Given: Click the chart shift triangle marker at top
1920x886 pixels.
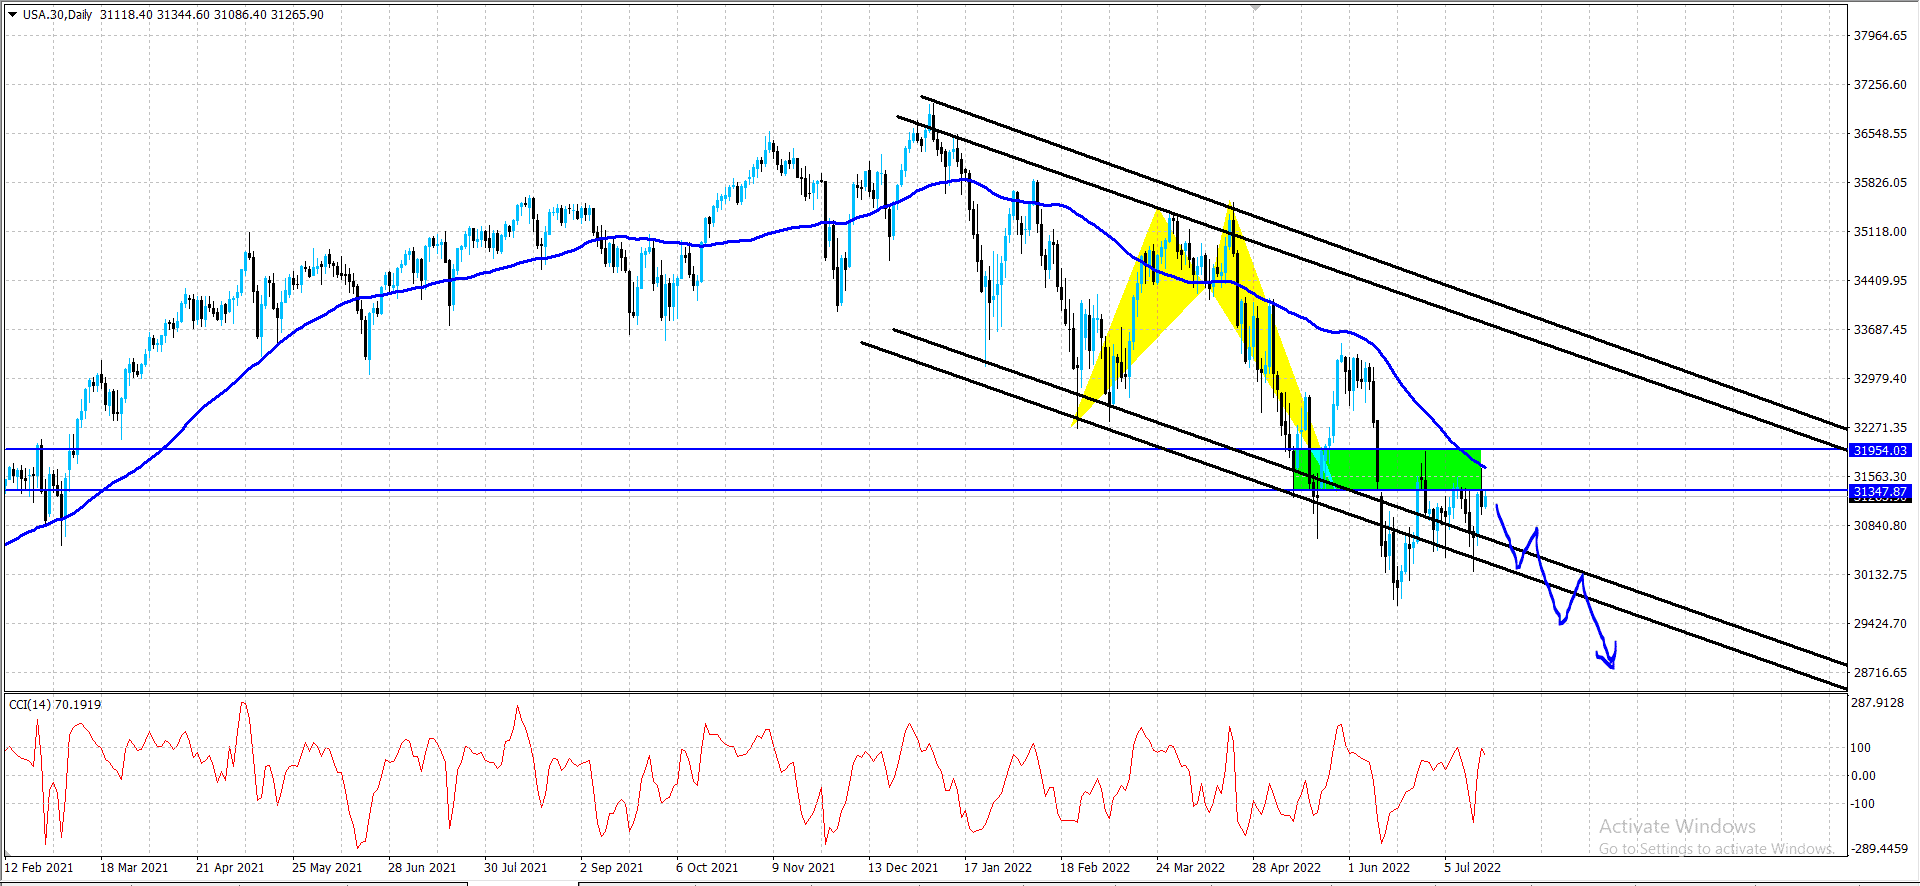Looking at the screenshot, I should (1256, 8).
